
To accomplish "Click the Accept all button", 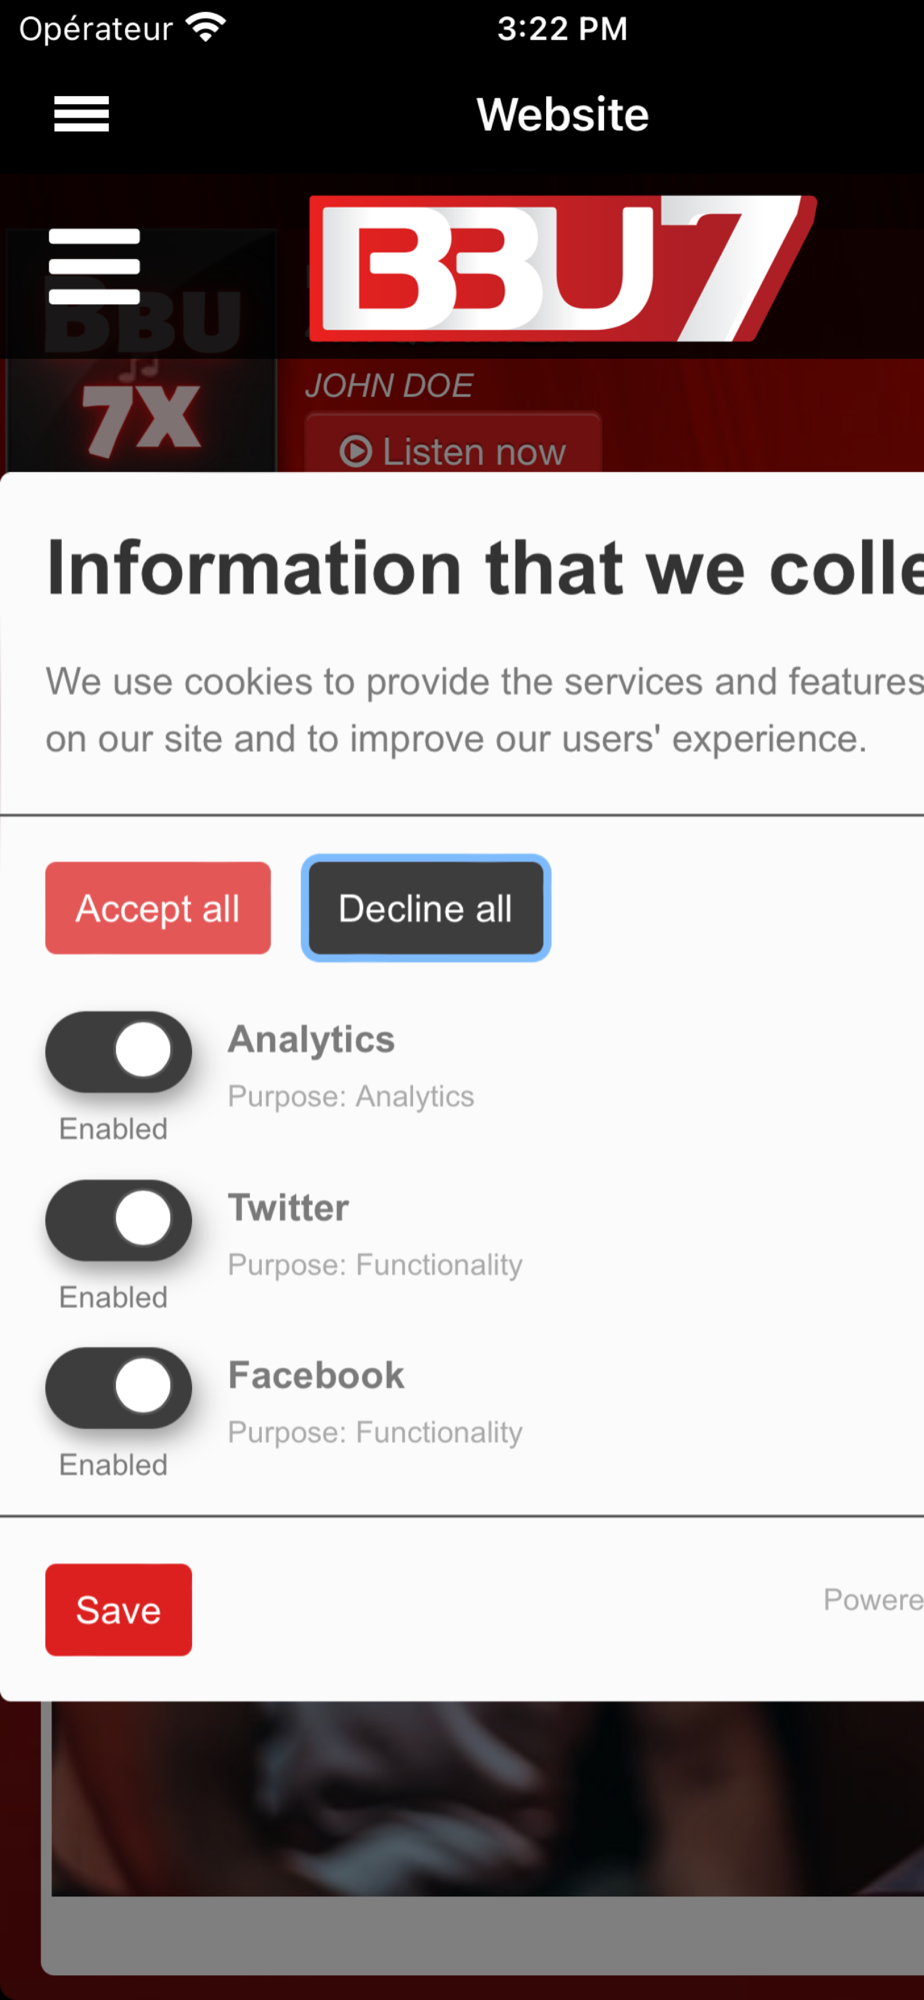I will [158, 908].
